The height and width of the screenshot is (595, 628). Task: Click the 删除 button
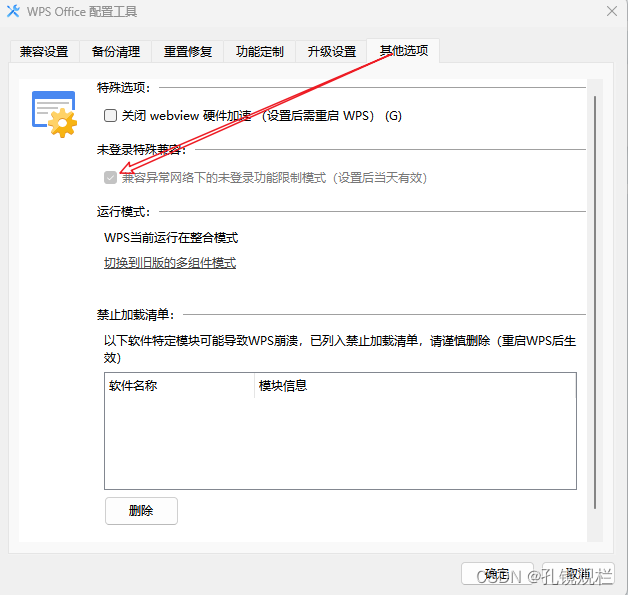[x=141, y=511]
